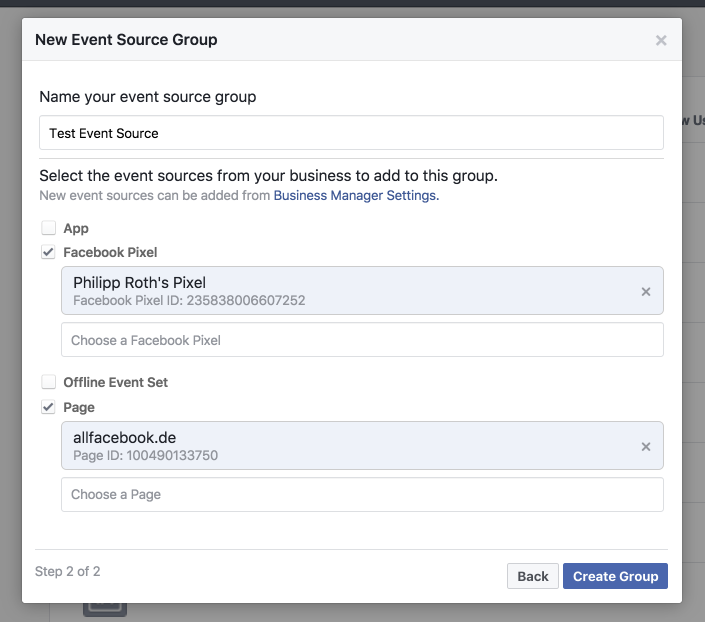Screen dimensions: 705x622
Task: Click the 'Name your event source group' label
Action: [x=147, y=97]
